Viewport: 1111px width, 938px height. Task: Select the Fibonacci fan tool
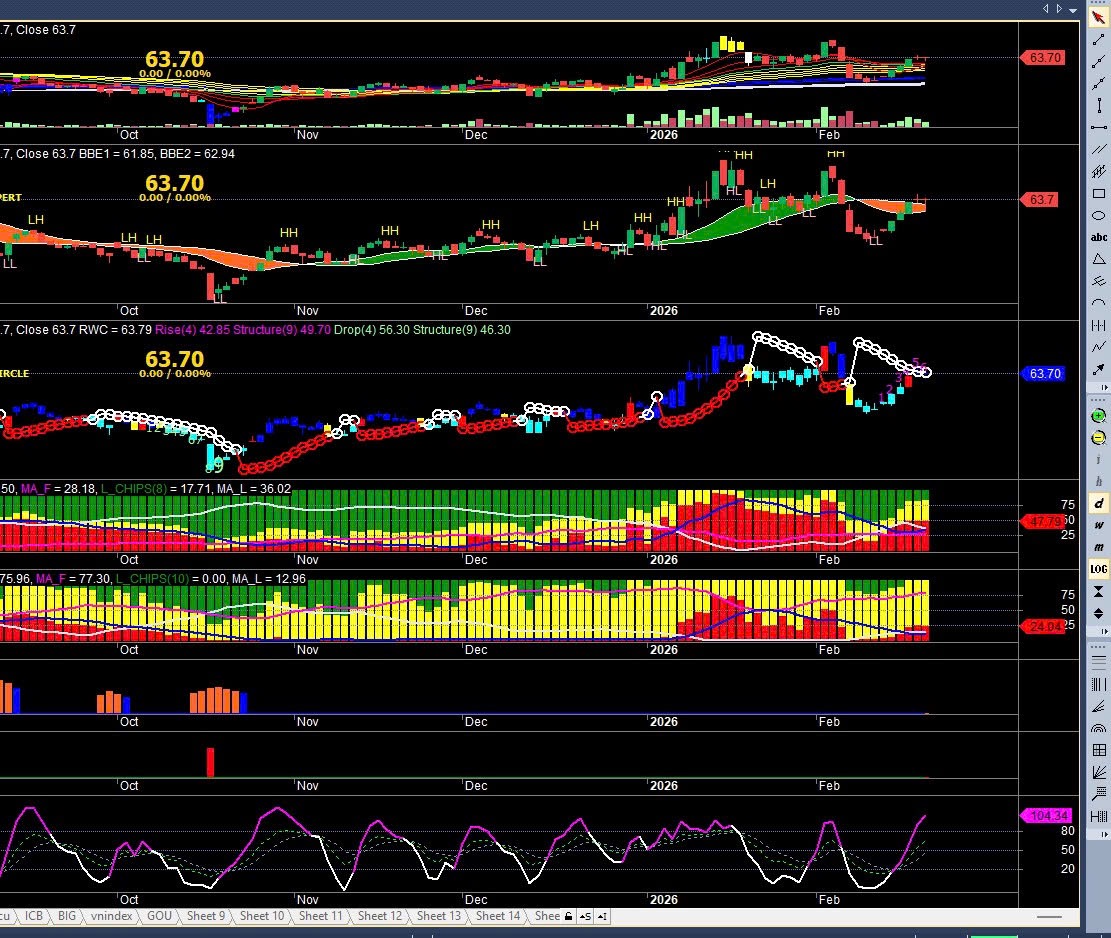[x=1098, y=706]
